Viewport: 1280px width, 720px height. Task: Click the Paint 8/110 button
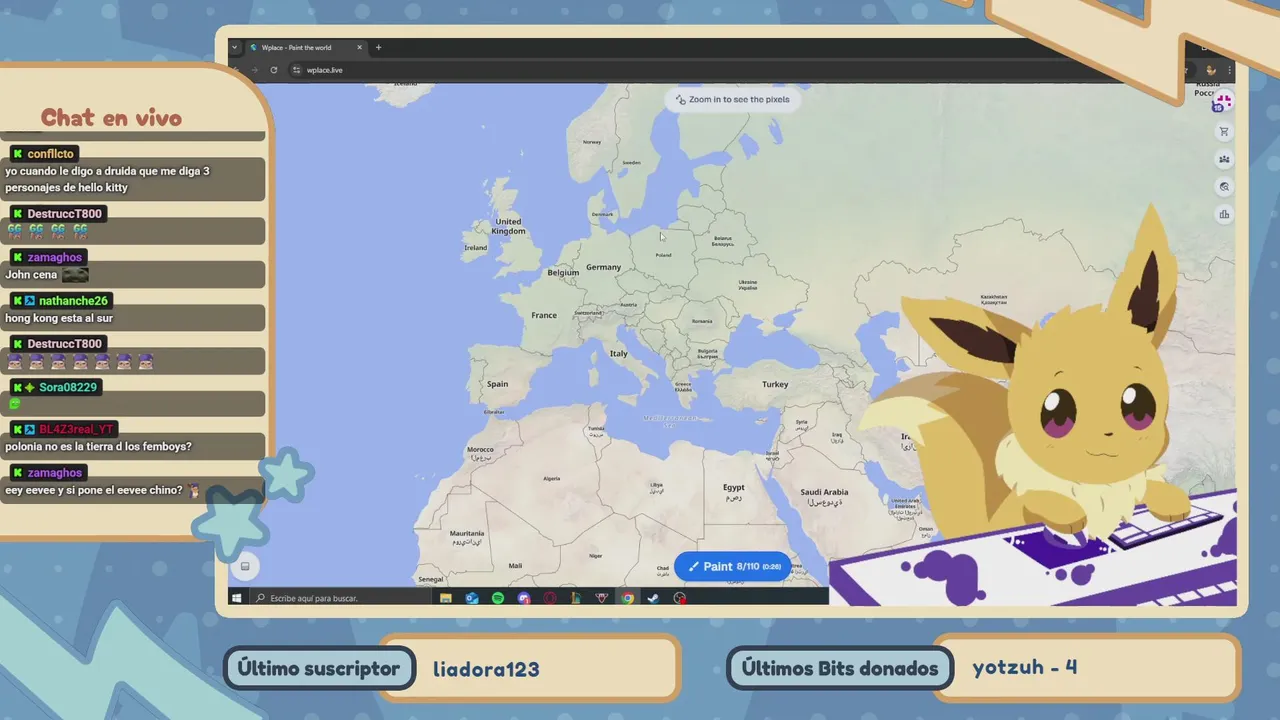733,566
